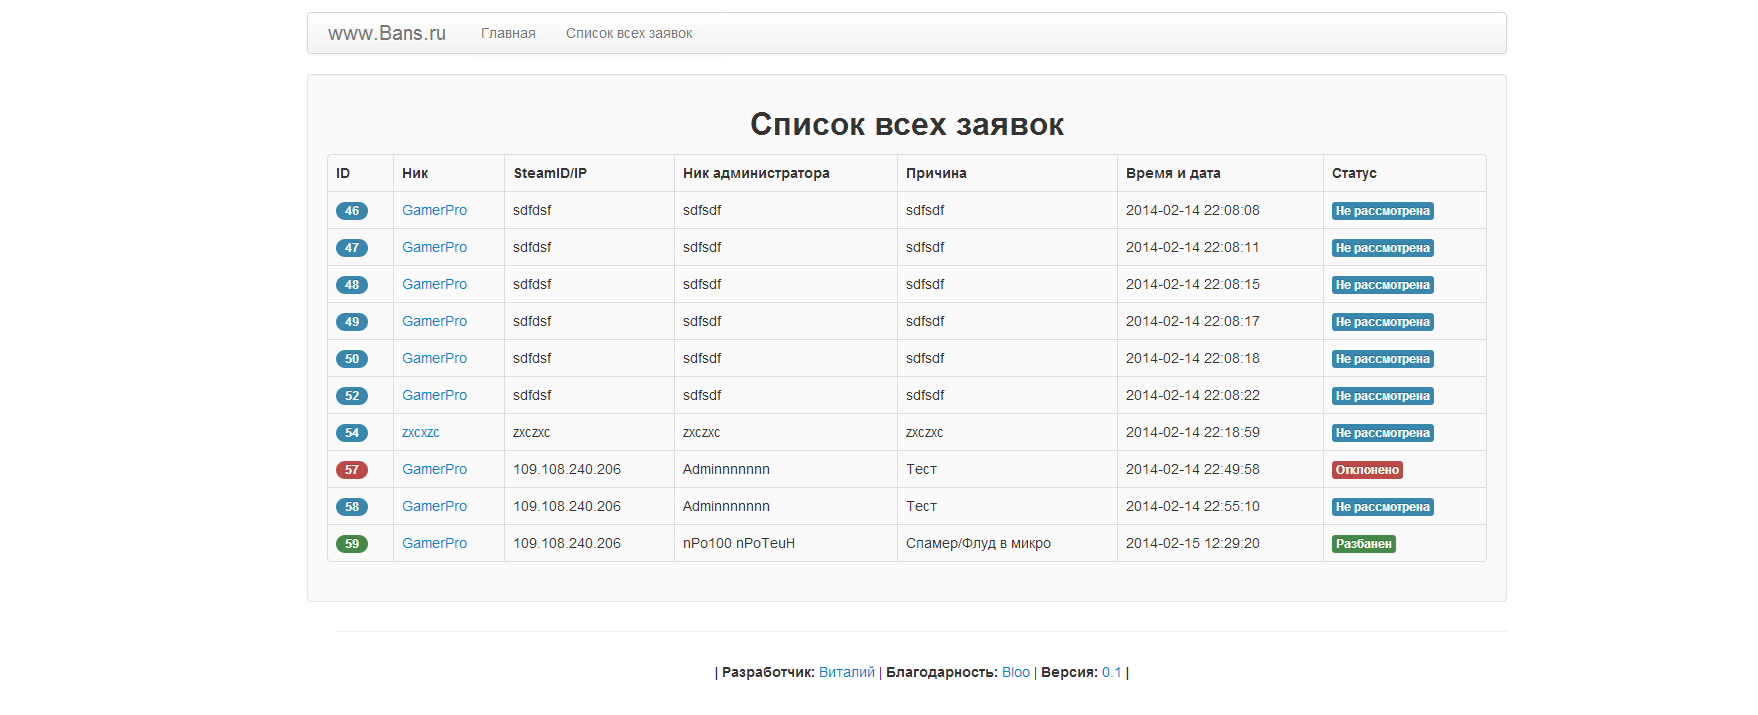Select timestamp 2014-02-14 22:08:08
The image size is (1758, 715).
coord(1193,210)
